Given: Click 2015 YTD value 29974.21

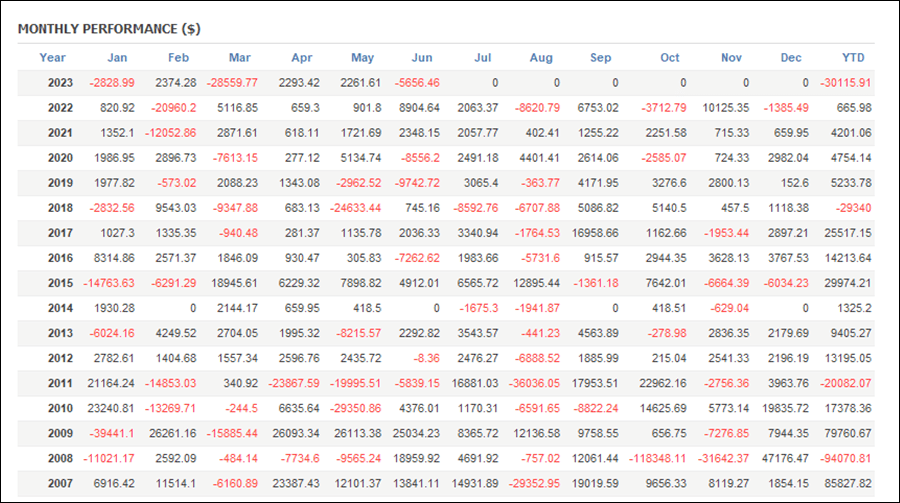Looking at the screenshot, I should tap(848, 283).
